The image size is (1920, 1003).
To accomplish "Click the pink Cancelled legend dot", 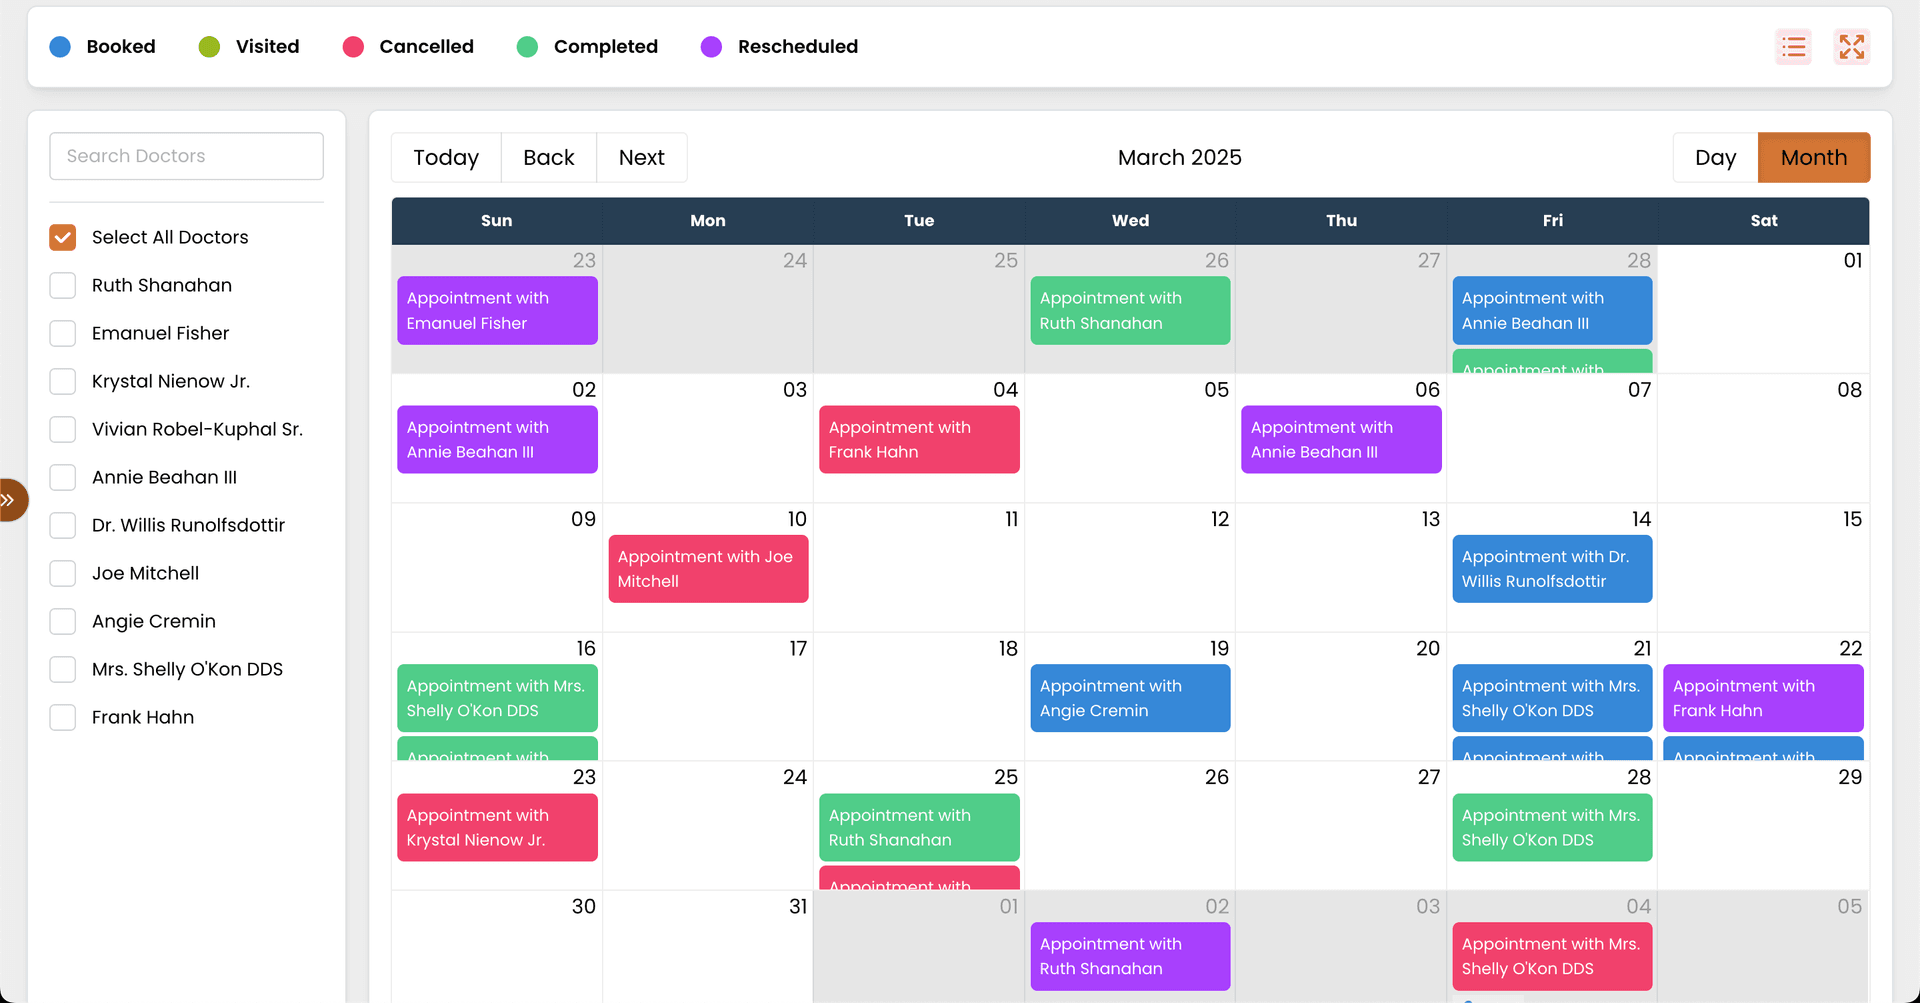I will click(x=352, y=46).
